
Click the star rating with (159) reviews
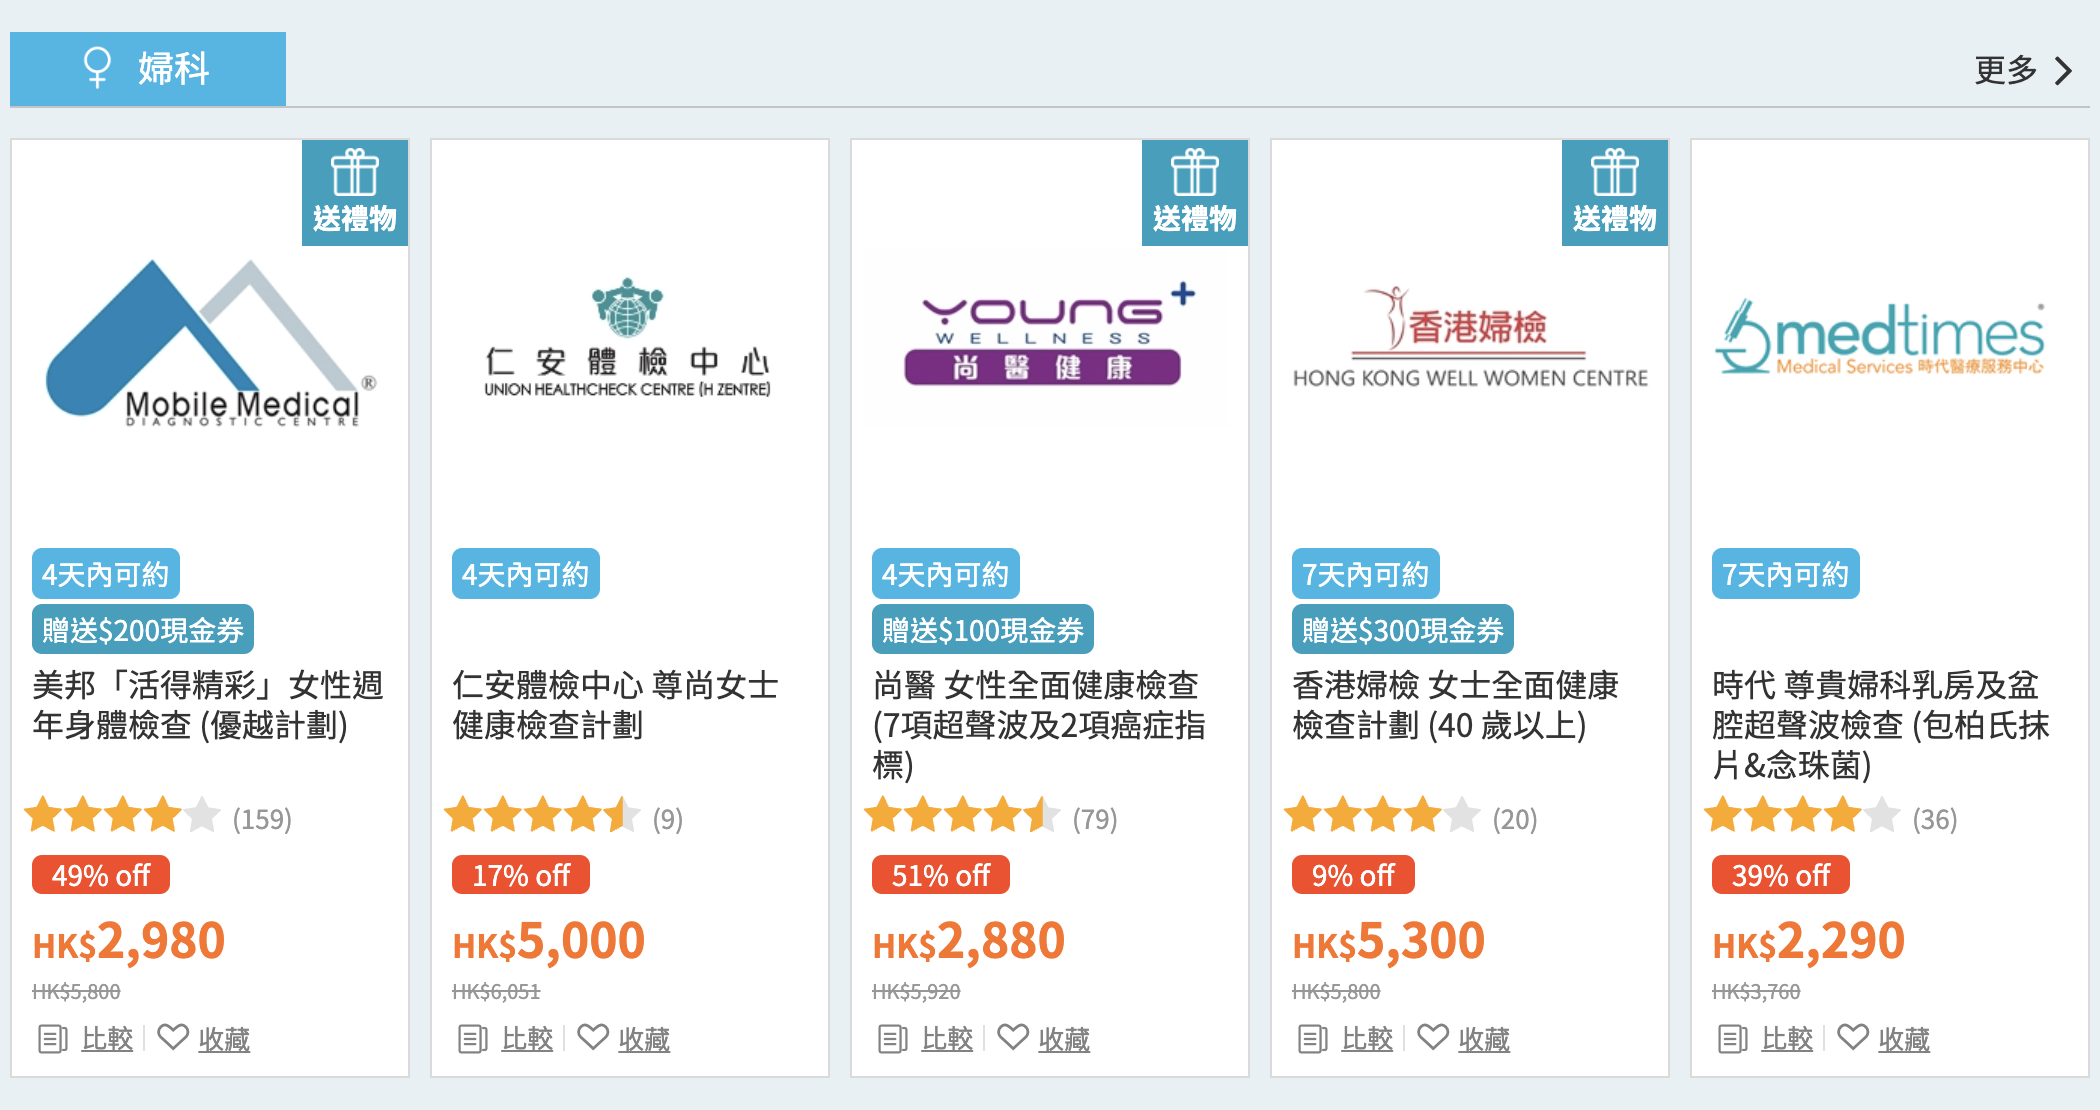(122, 815)
